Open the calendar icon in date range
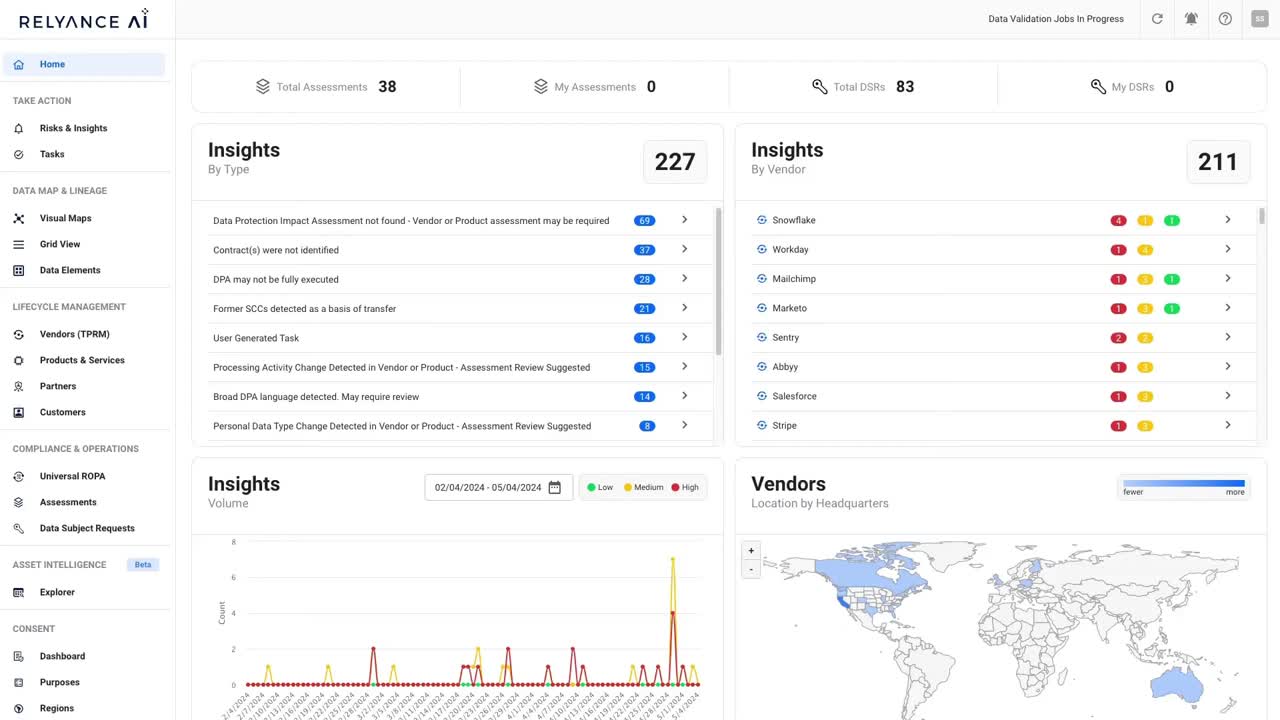 [x=555, y=487]
